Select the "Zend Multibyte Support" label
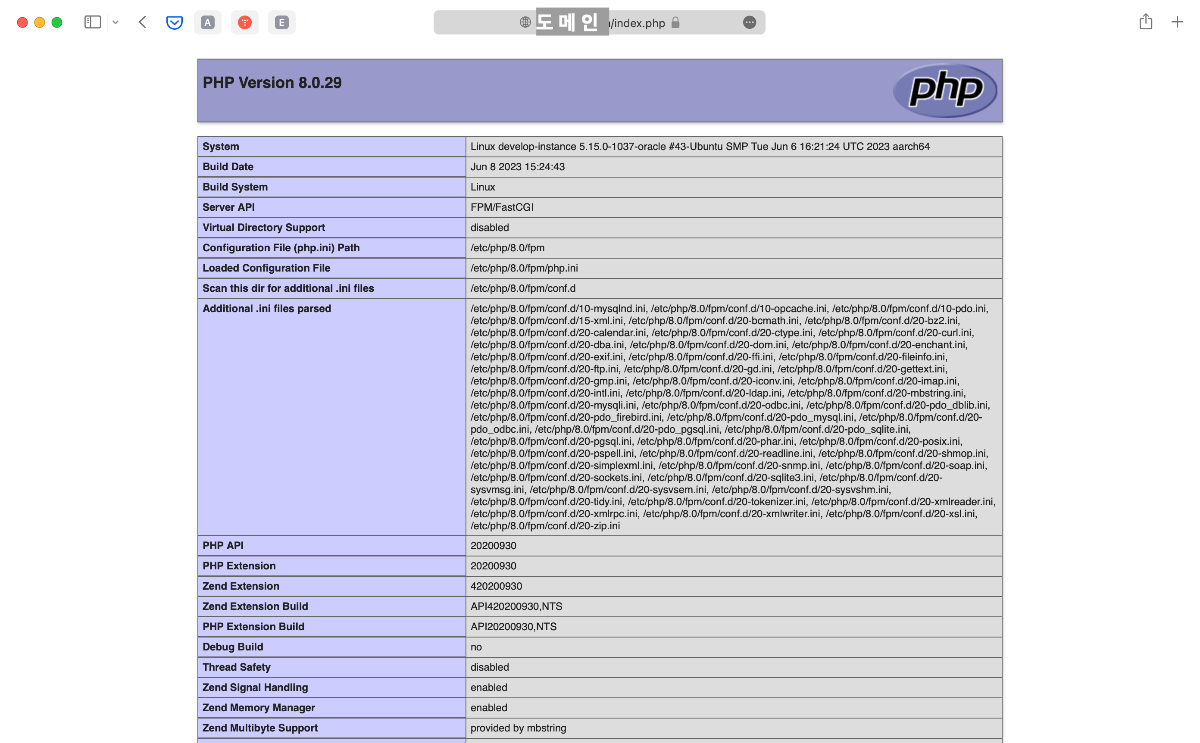 click(260, 728)
